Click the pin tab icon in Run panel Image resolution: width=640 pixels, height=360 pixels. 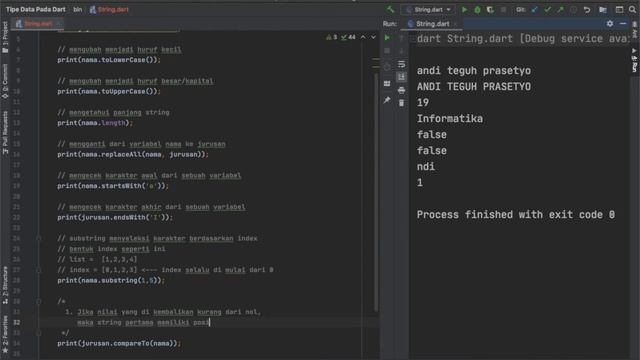point(387,100)
